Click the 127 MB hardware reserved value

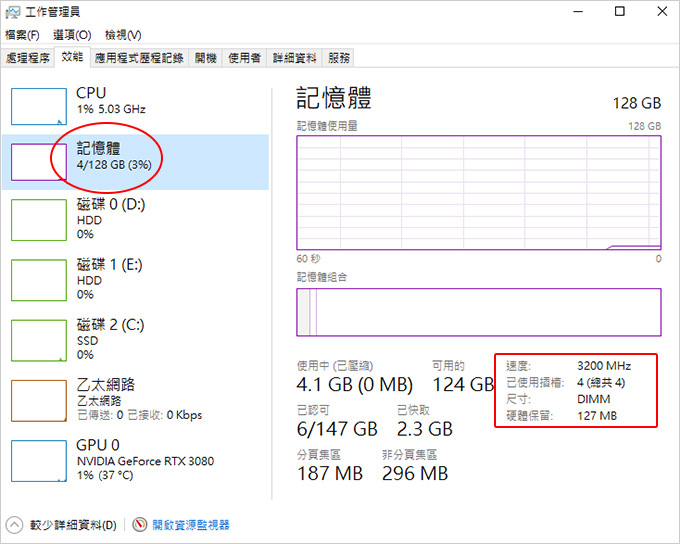click(597, 416)
